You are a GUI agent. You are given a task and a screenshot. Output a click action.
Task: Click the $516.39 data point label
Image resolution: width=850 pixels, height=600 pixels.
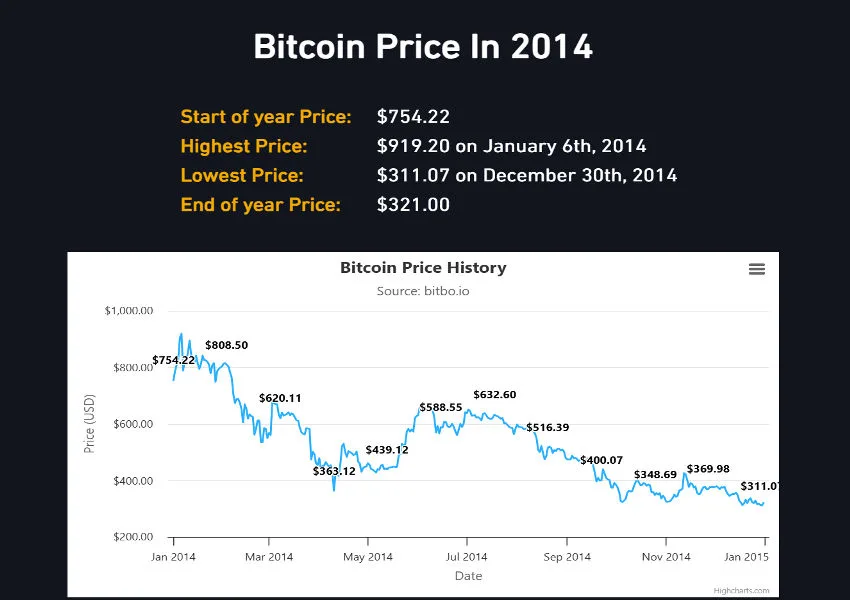(548, 428)
